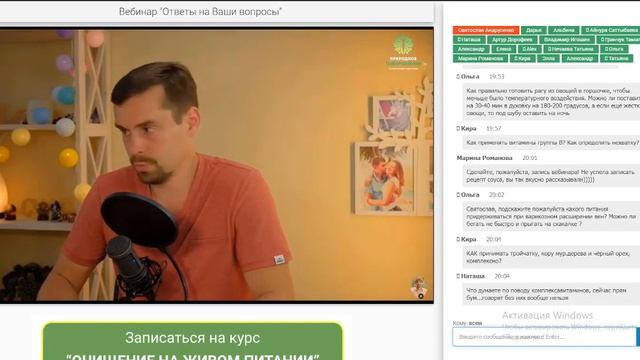Screen dimensions: 640x360
Task: Click the webinar title 'Ответы на Ваши вопросы'
Action: pyautogui.click(x=200, y=11)
